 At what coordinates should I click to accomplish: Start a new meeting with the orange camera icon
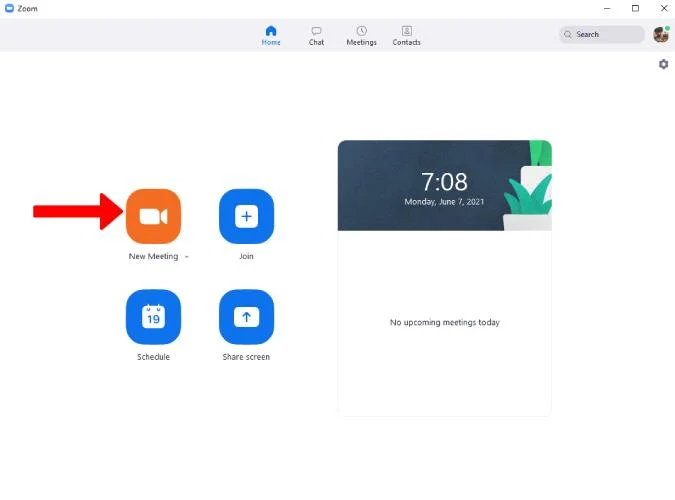tap(153, 216)
